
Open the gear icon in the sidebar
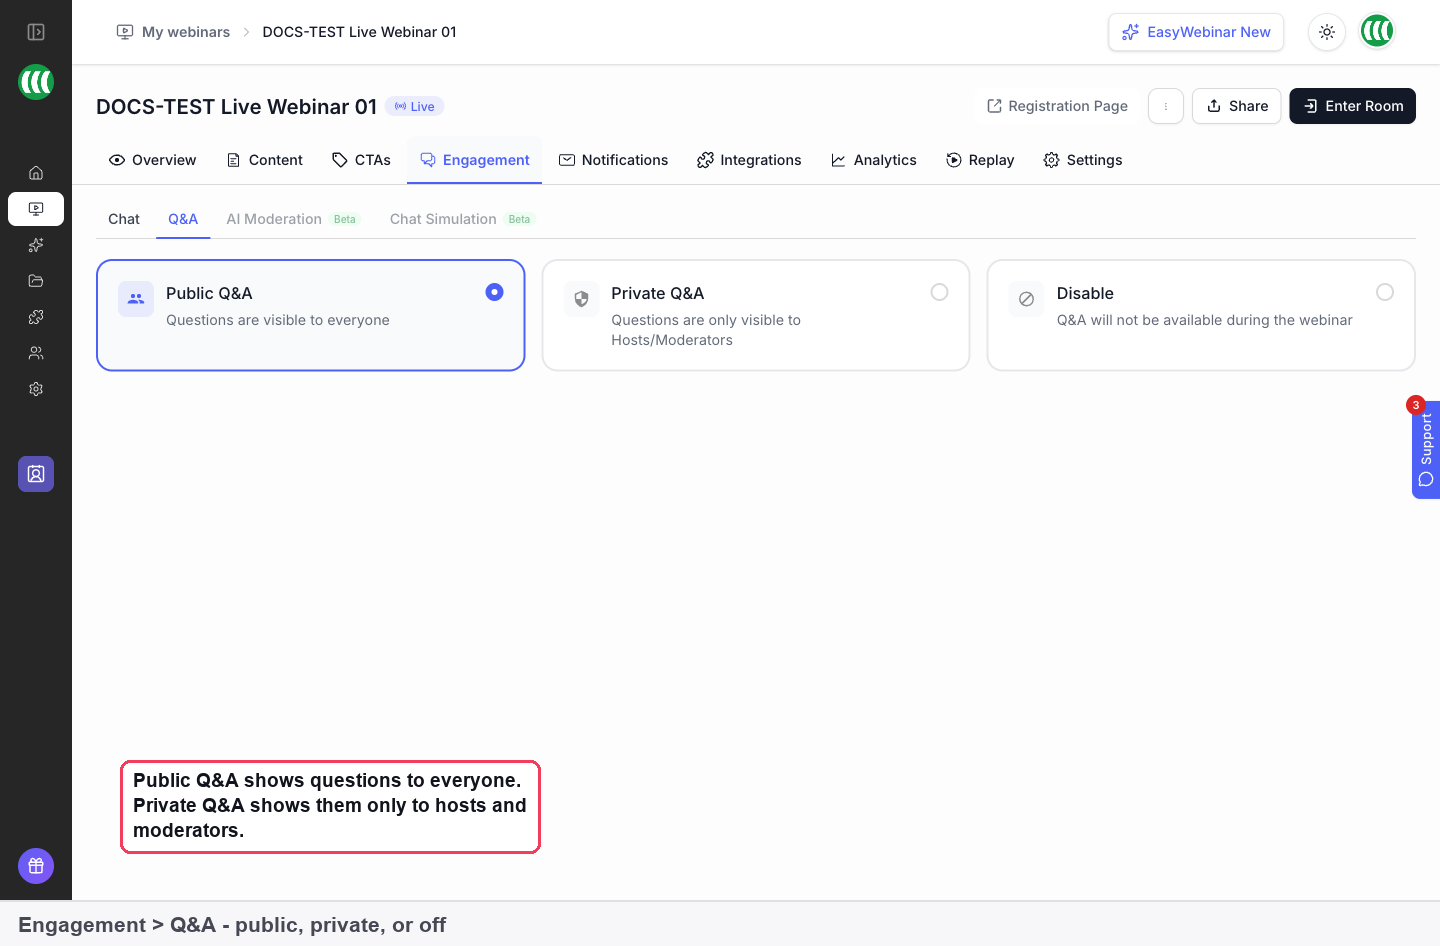point(36,389)
